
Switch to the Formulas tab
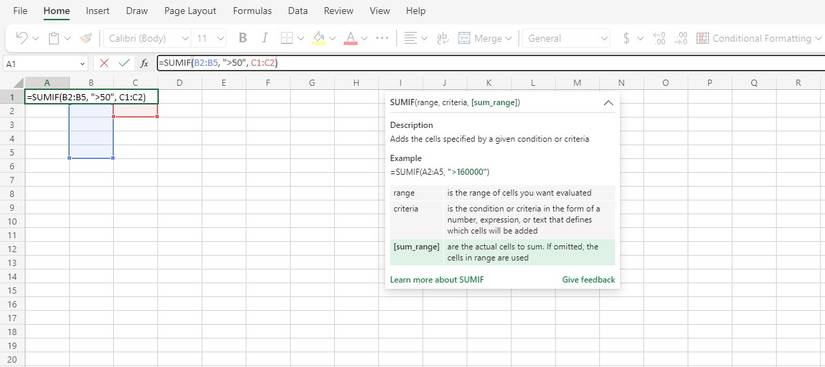252,11
